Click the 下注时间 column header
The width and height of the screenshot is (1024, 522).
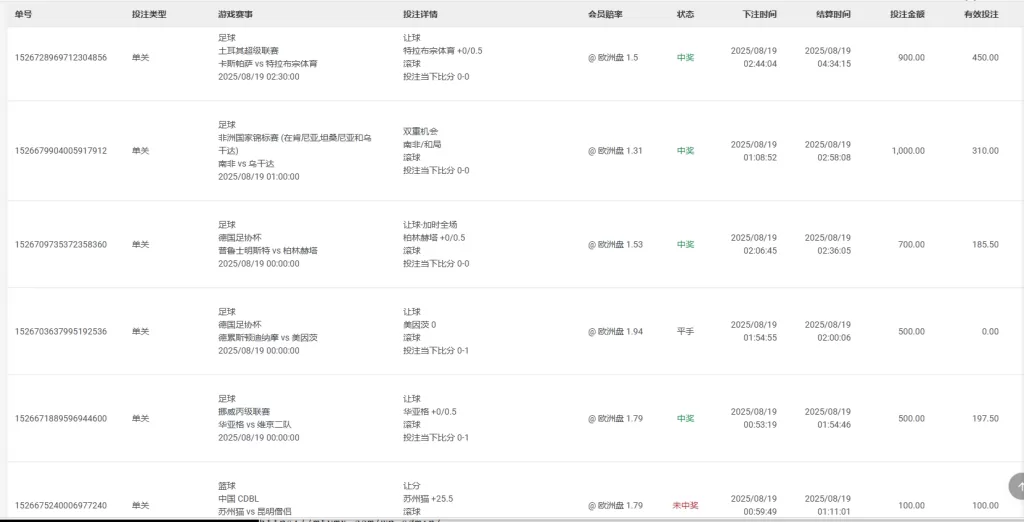760,14
